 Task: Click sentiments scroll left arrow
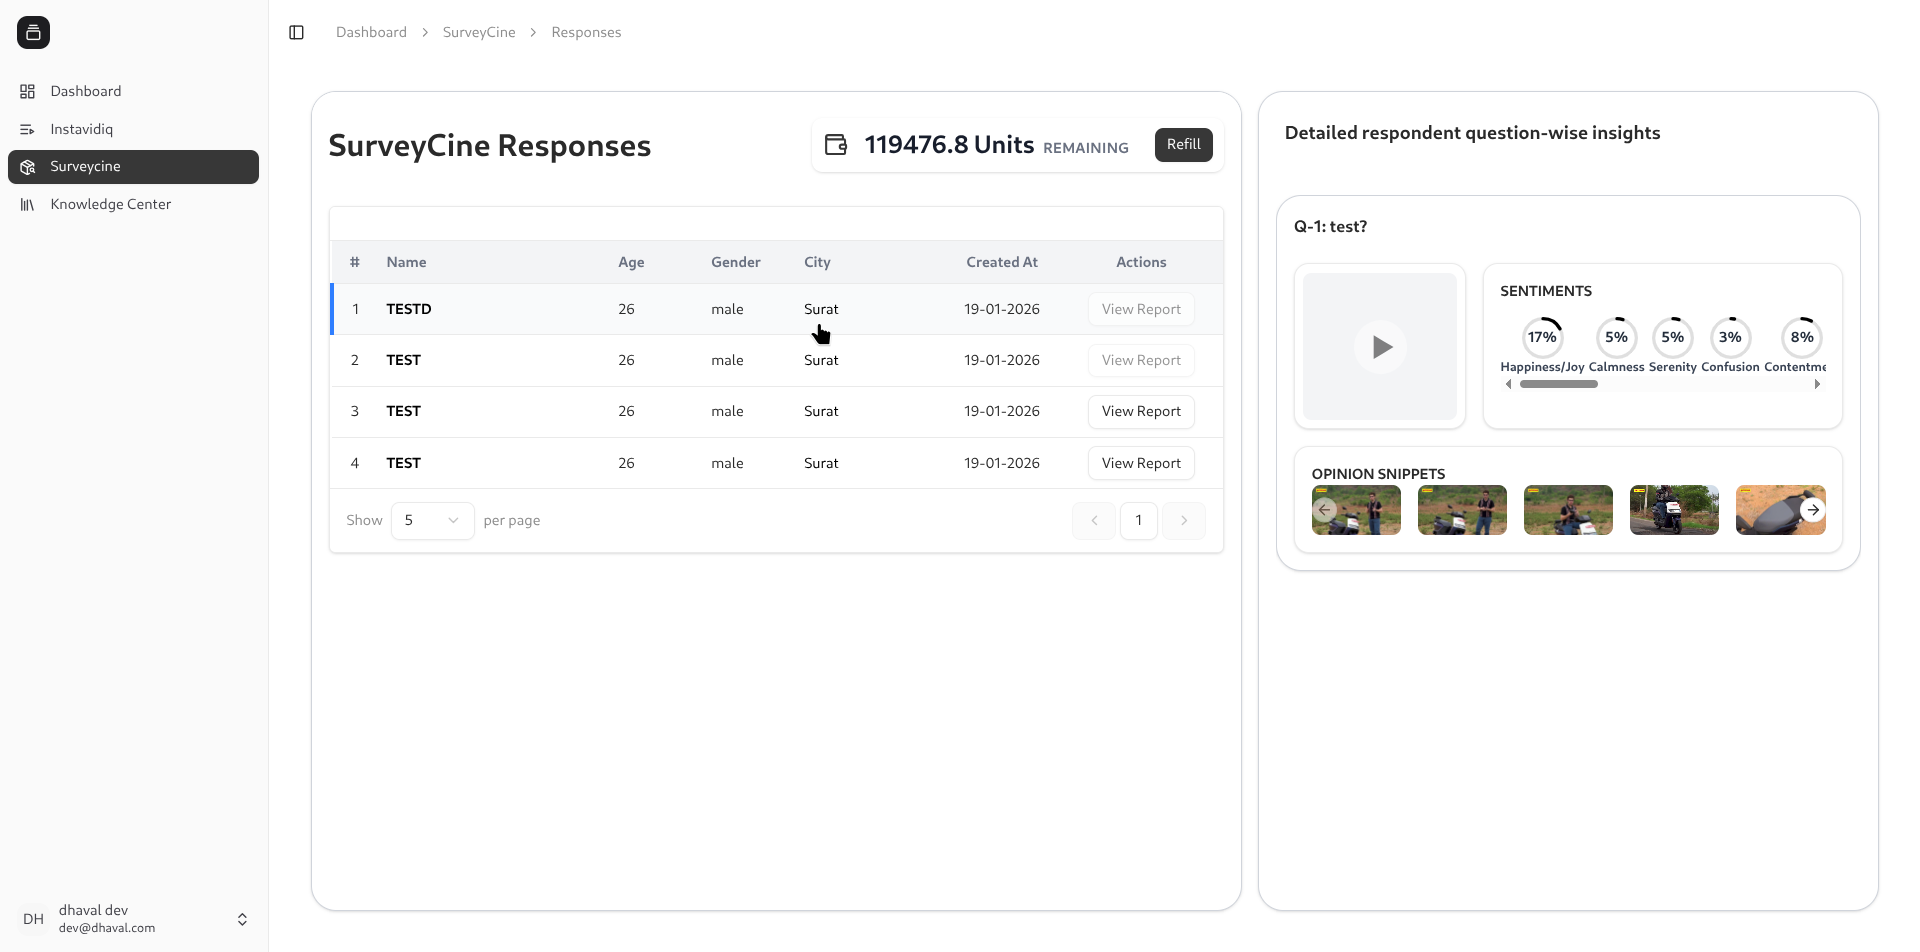pyautogui.click(x=1508, y=384)
